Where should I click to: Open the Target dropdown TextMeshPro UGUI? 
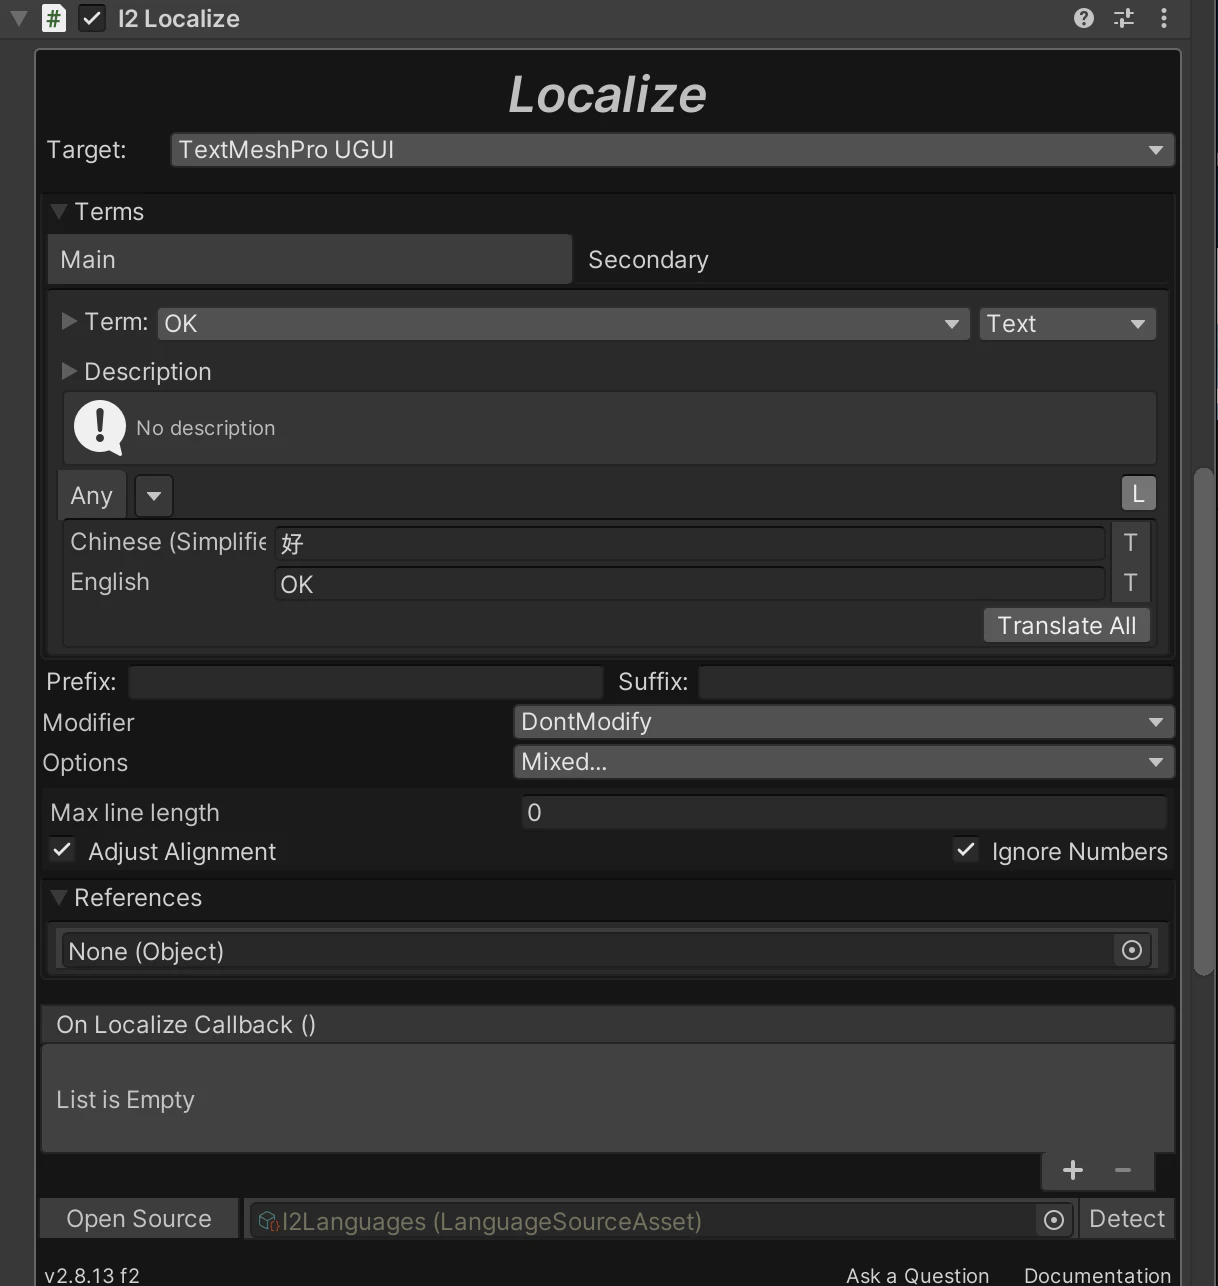(x=672, y=150)
